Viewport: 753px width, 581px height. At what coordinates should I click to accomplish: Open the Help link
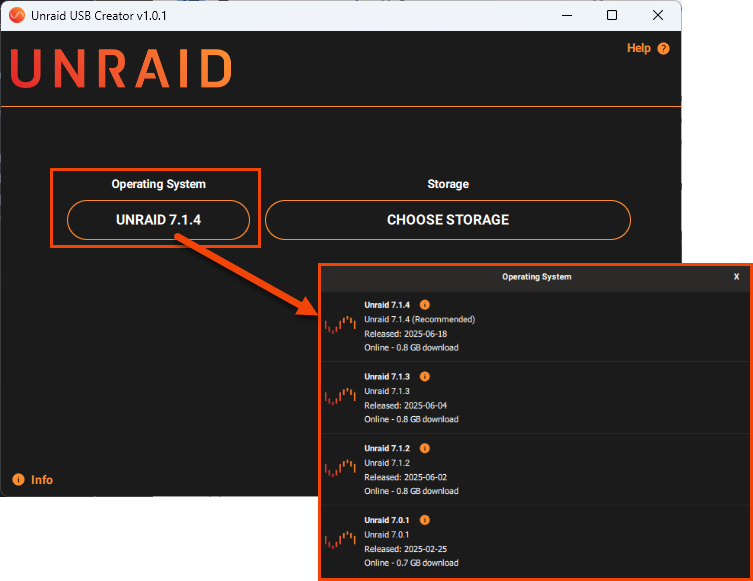(638, 48)
